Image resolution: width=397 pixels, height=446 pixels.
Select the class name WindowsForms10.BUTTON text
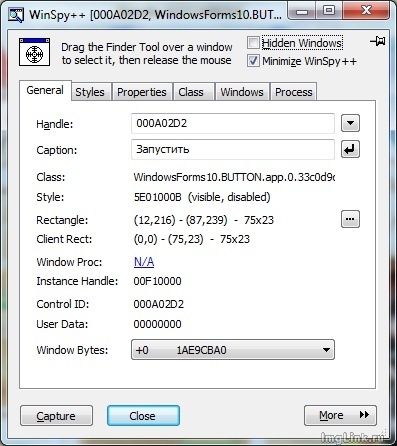[234, 177]
